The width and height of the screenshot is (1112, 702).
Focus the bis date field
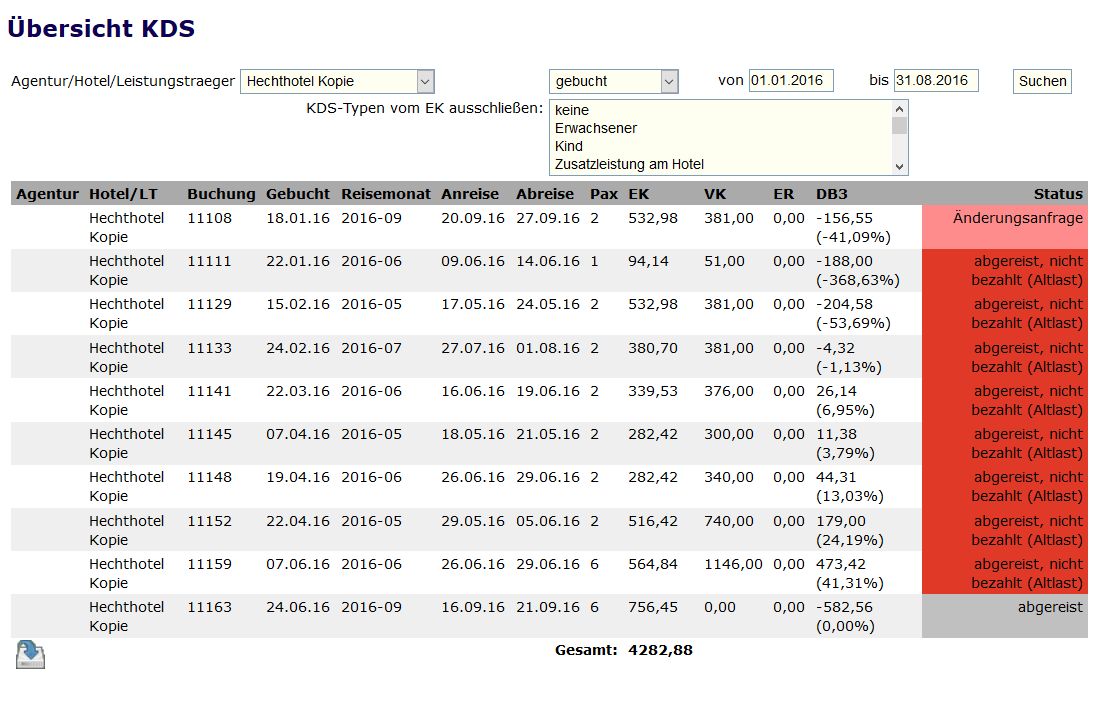935,81
